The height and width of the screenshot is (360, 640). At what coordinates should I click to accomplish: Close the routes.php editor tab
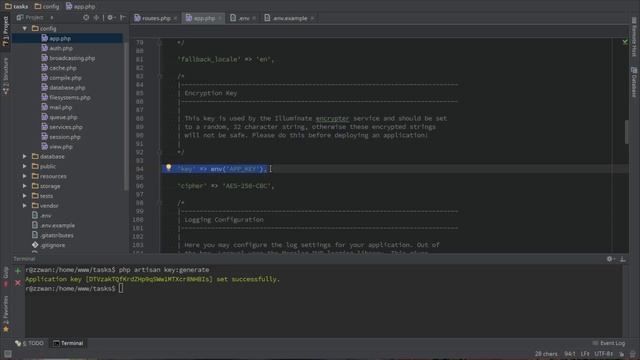pyautogui.click(x=175, y=18)
